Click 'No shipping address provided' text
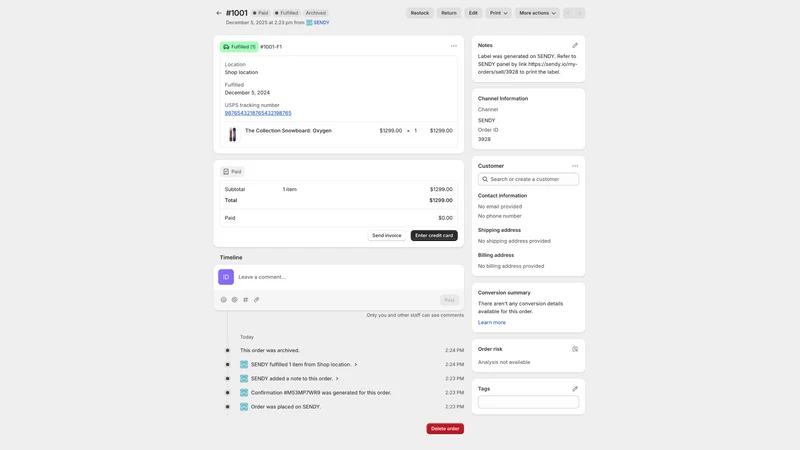 pos(514,241)
